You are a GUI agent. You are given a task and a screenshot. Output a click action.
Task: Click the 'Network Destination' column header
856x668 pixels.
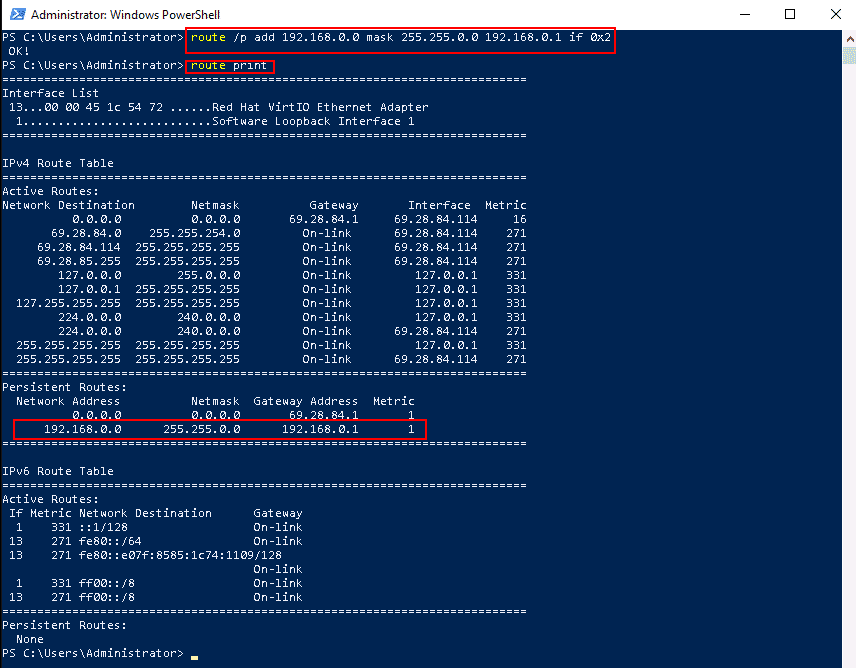point(68,205)
